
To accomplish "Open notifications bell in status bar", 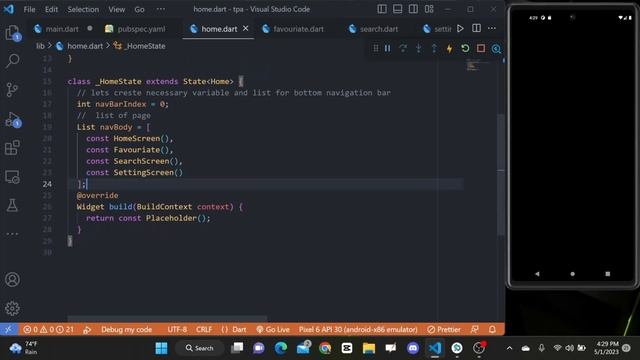I will pos(492,329).
